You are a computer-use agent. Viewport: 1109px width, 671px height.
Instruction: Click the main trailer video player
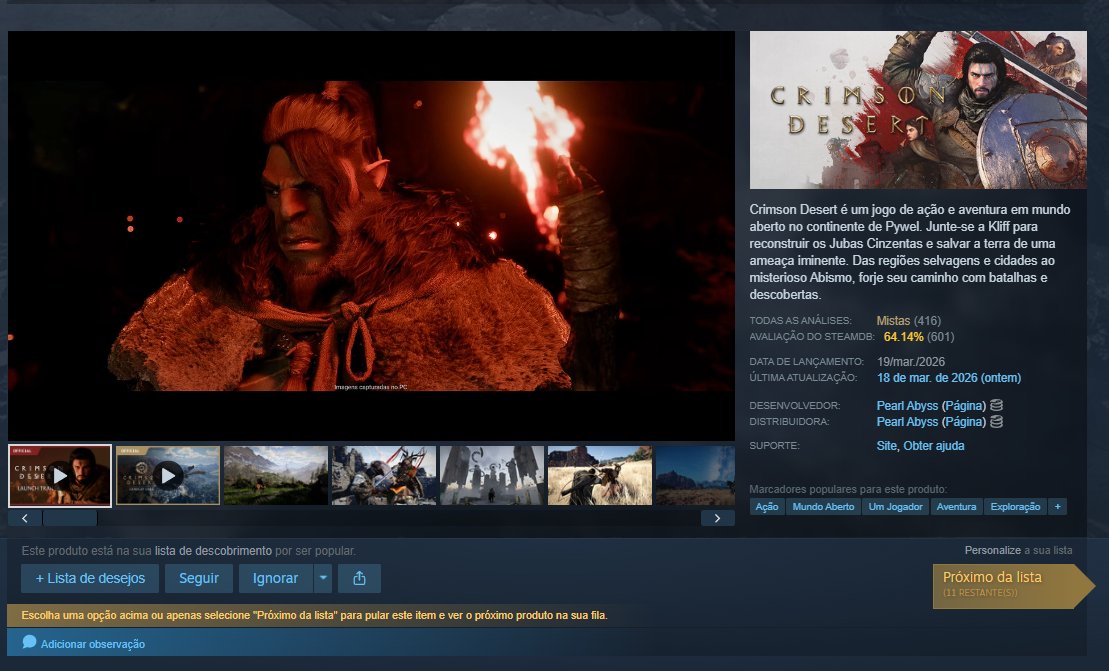(x=371, y=235)
